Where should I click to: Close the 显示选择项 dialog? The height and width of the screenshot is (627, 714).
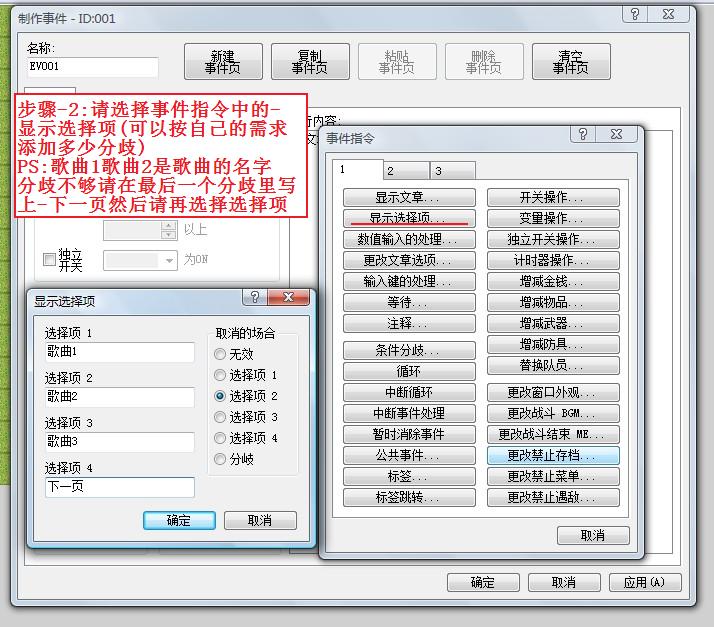pos(288,297)
